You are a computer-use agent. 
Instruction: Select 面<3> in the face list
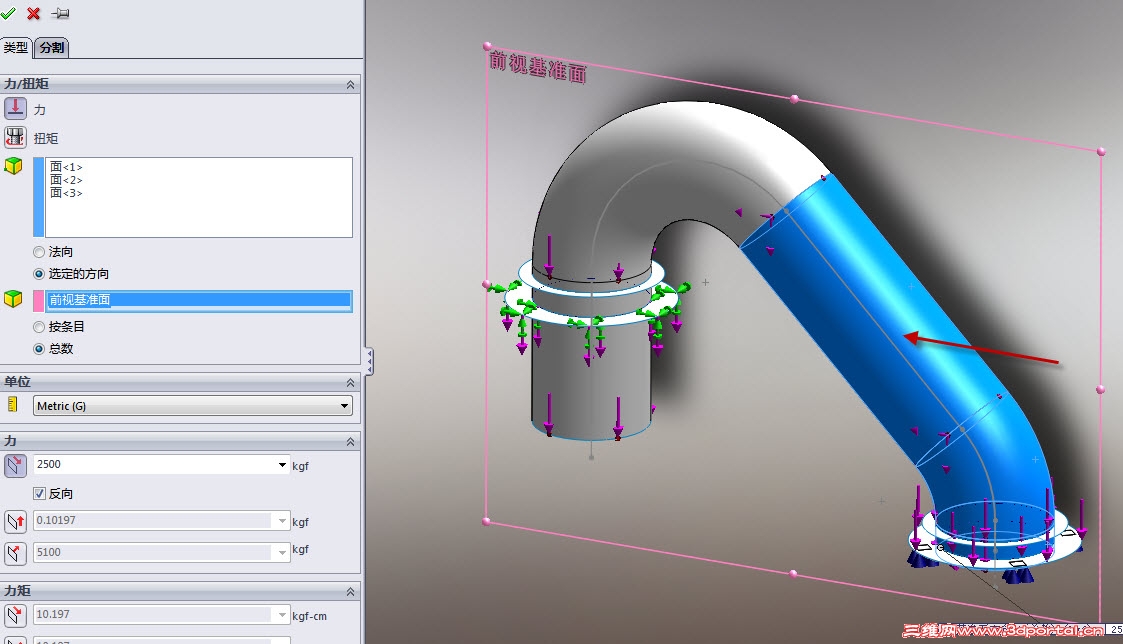pos(66,193)
